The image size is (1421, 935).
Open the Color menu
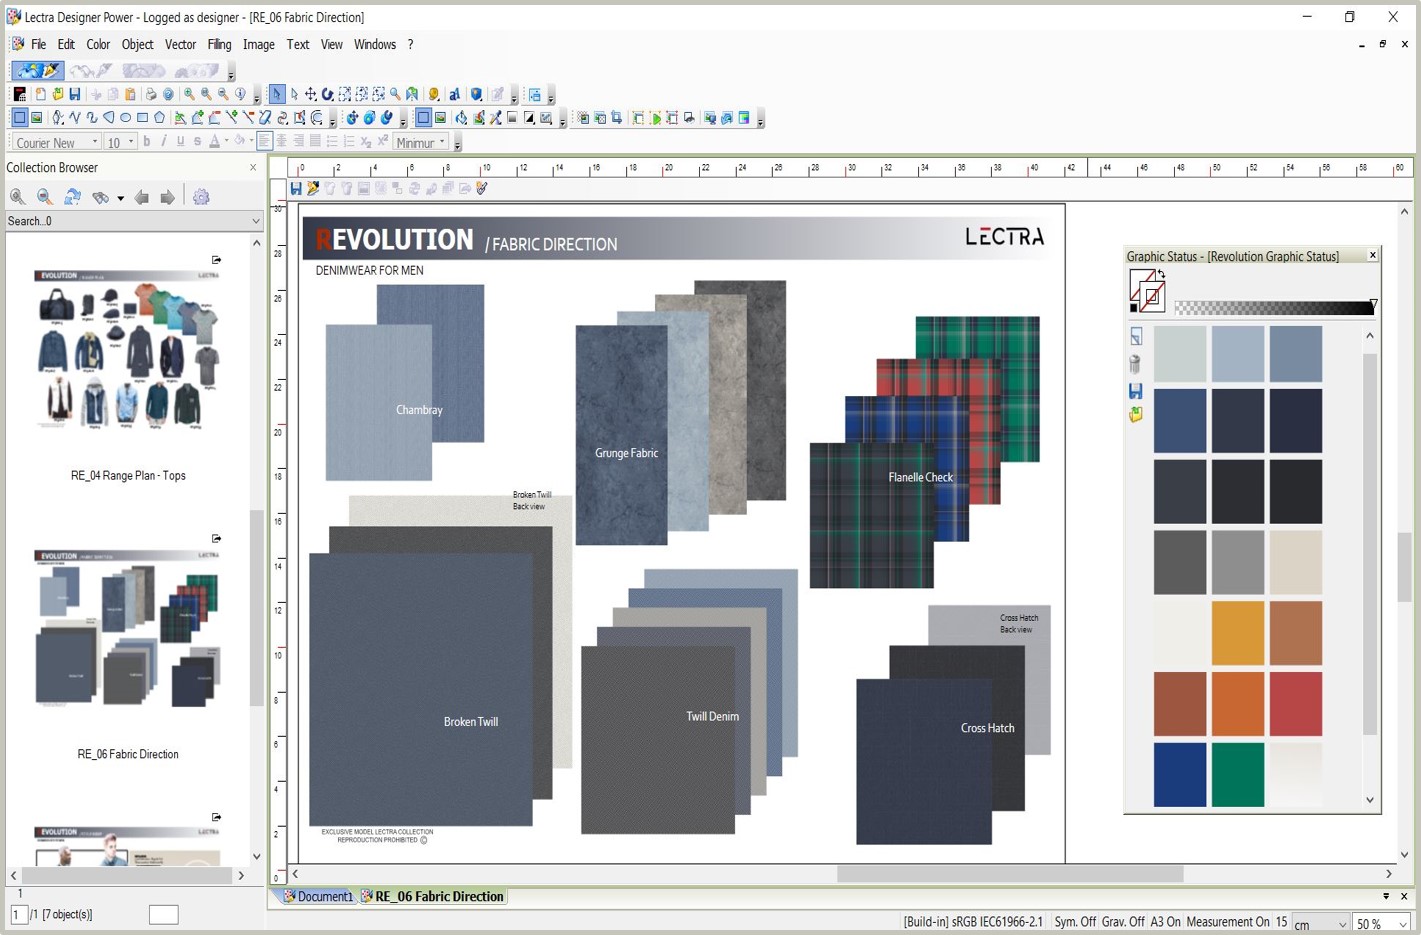coord(98,45)
